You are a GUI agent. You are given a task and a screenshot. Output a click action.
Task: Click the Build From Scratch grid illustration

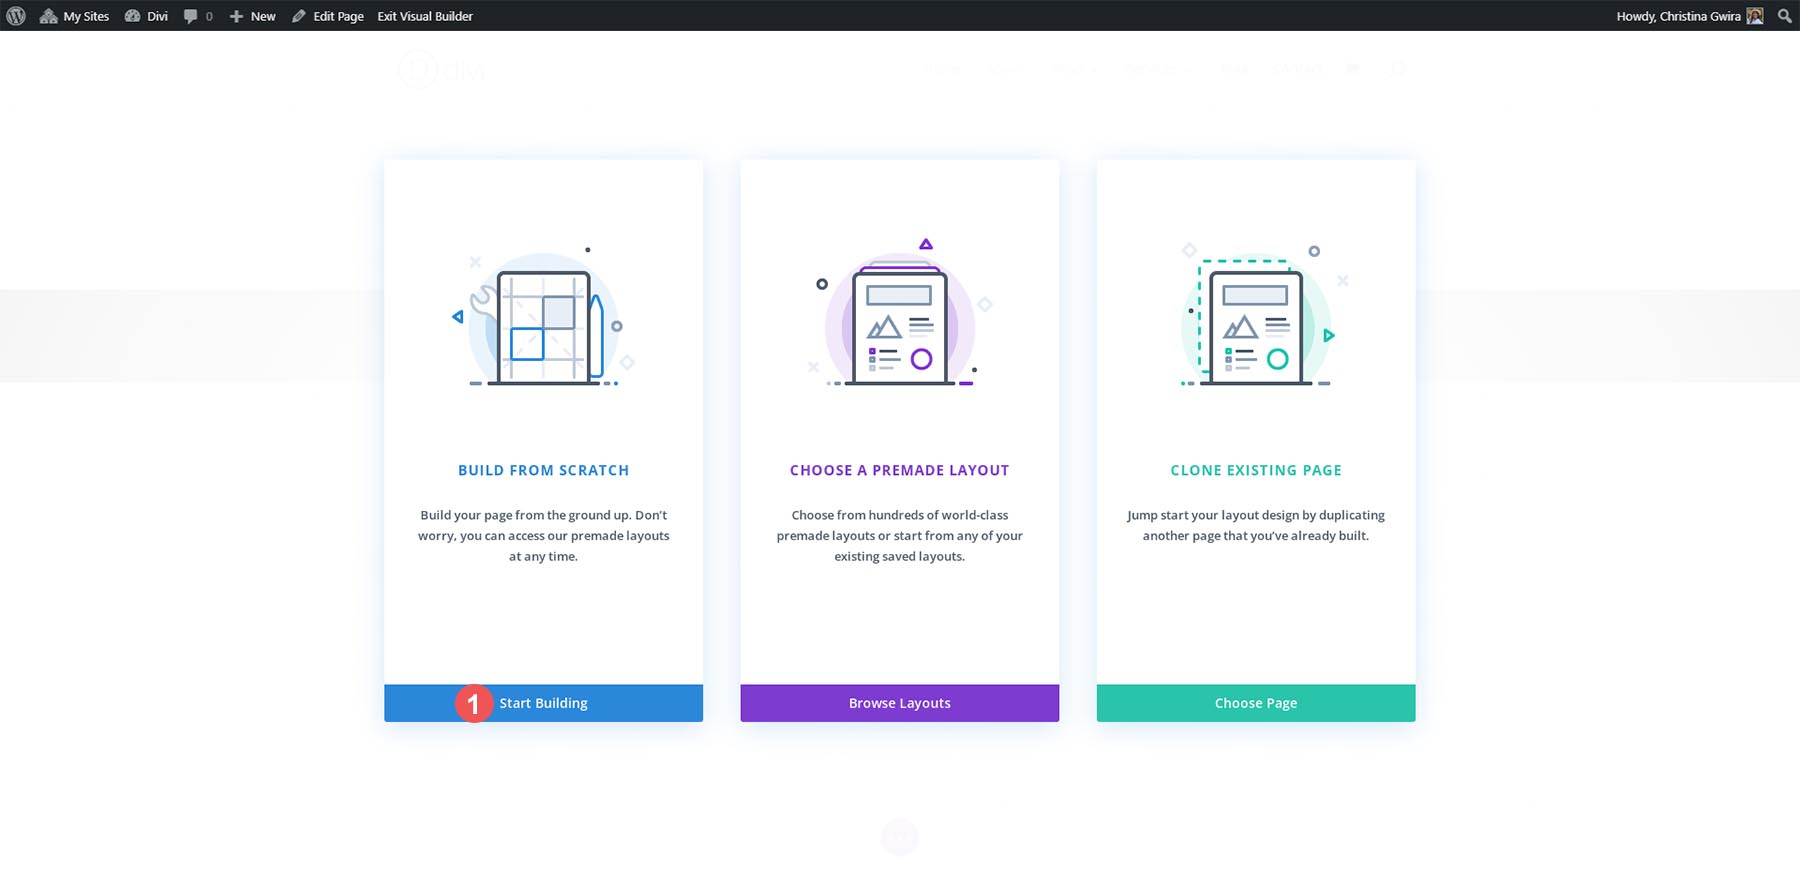click(543, 320)
